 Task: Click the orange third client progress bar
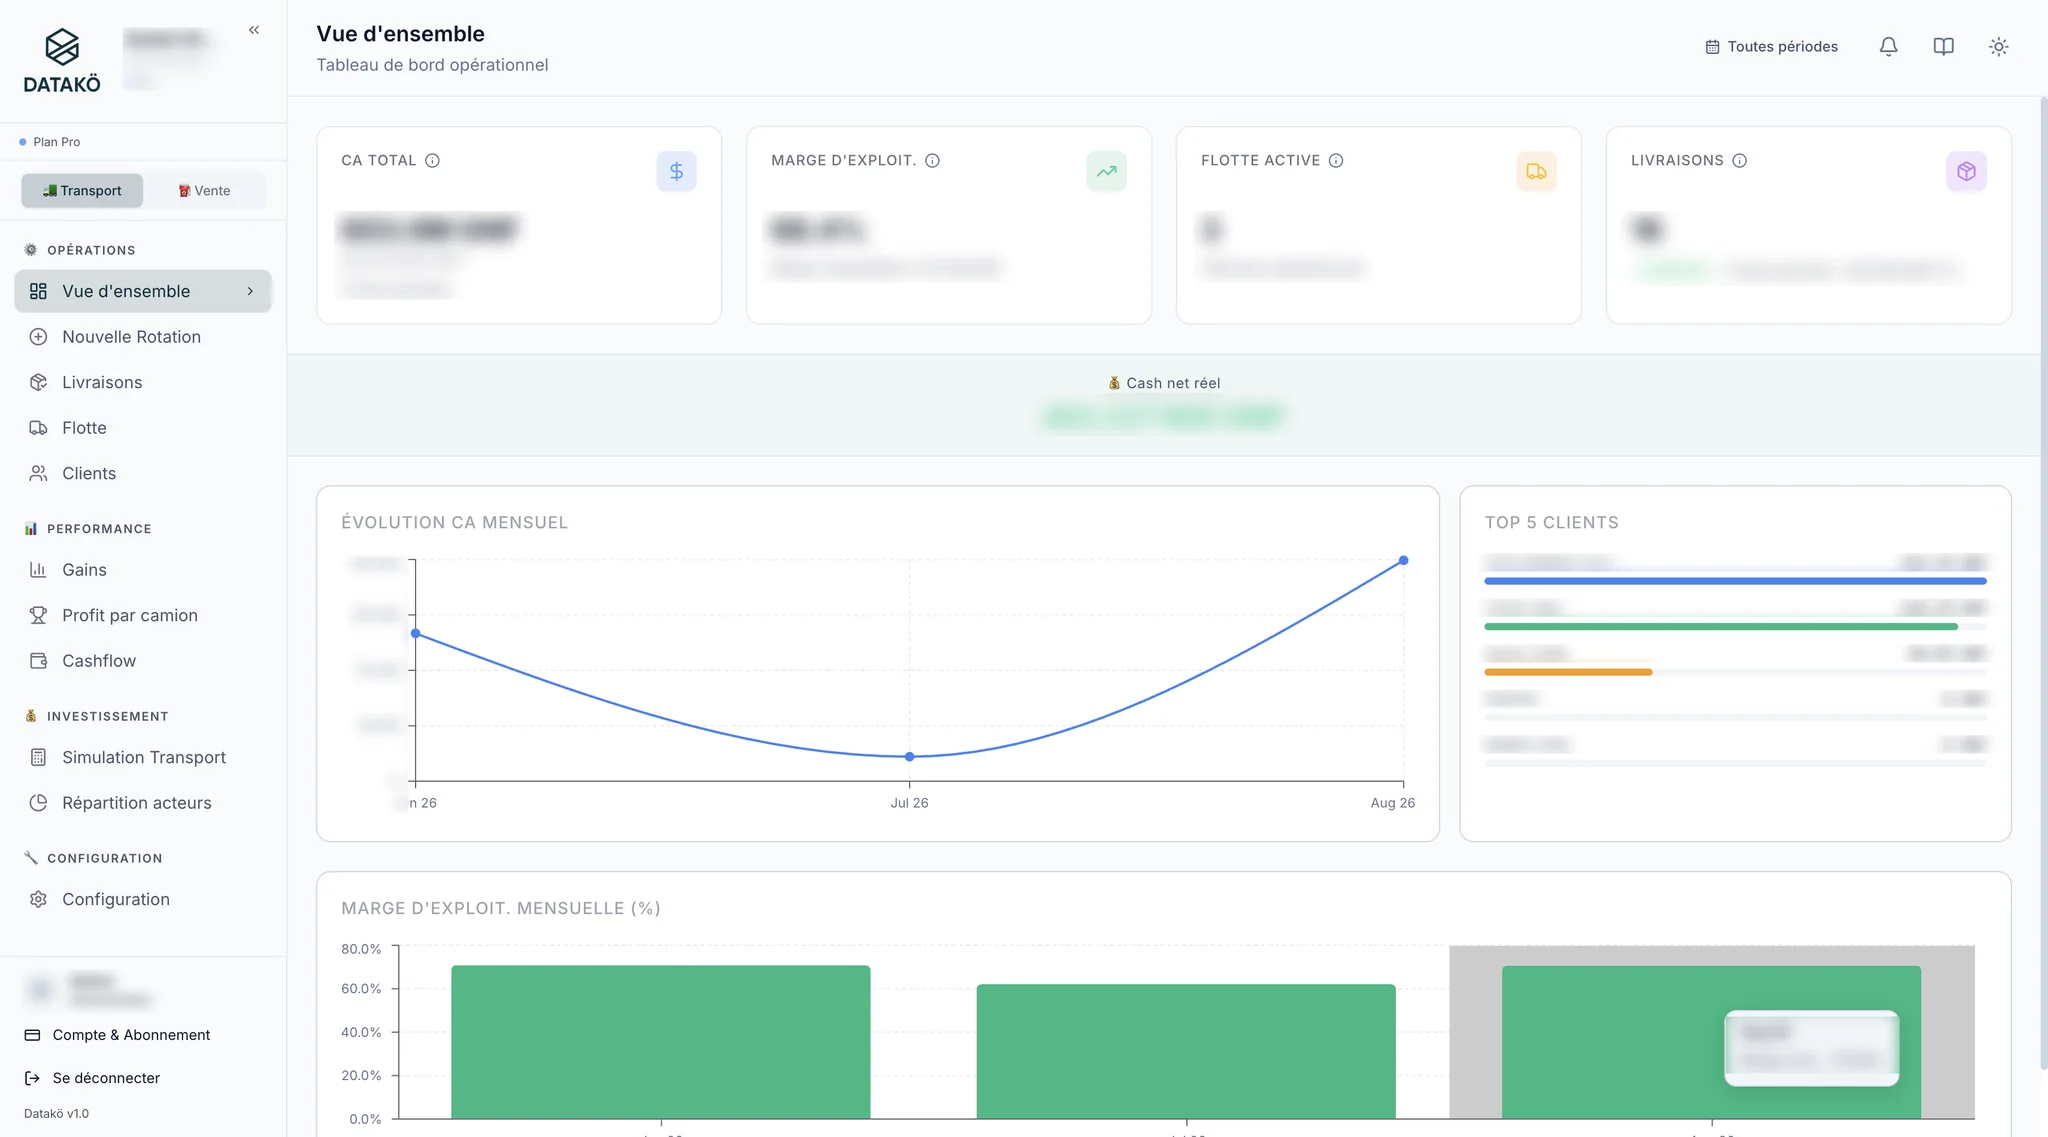click(x=1568, y=672)
